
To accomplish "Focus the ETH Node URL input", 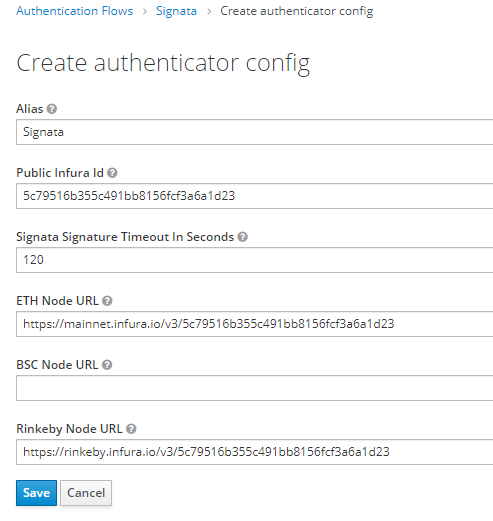I will pos(255,324).
